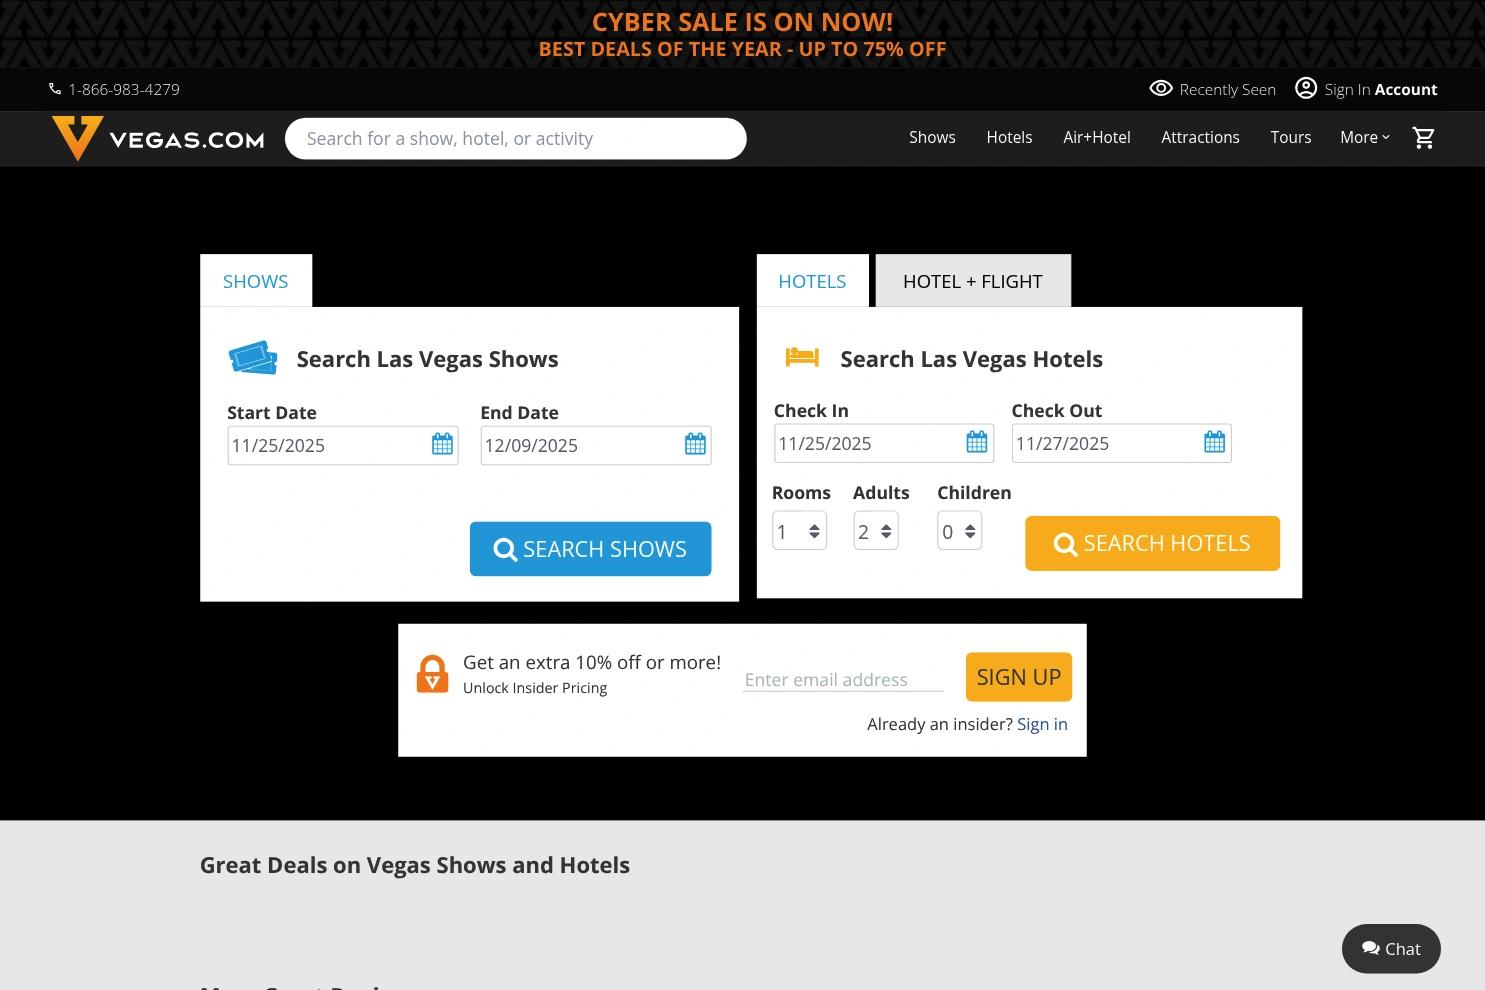Click 'Get an extra 10% off or more!'
Screen dimensions: 1485x990
point(592,662)
